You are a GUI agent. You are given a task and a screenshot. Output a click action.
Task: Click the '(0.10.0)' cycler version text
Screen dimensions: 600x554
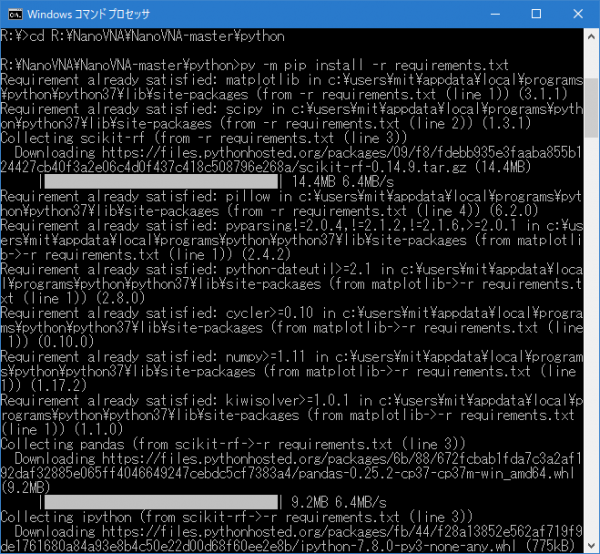click(x=66, y=342)
